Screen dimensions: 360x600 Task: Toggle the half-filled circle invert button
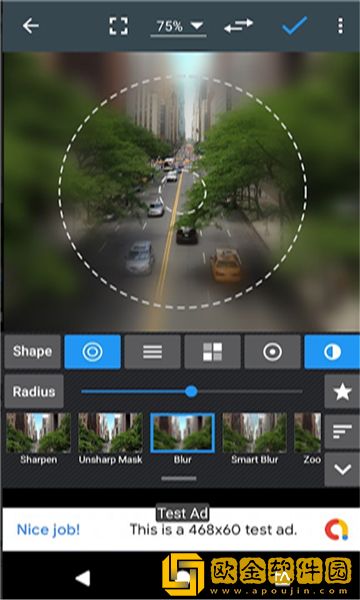[x=332, y=352]
